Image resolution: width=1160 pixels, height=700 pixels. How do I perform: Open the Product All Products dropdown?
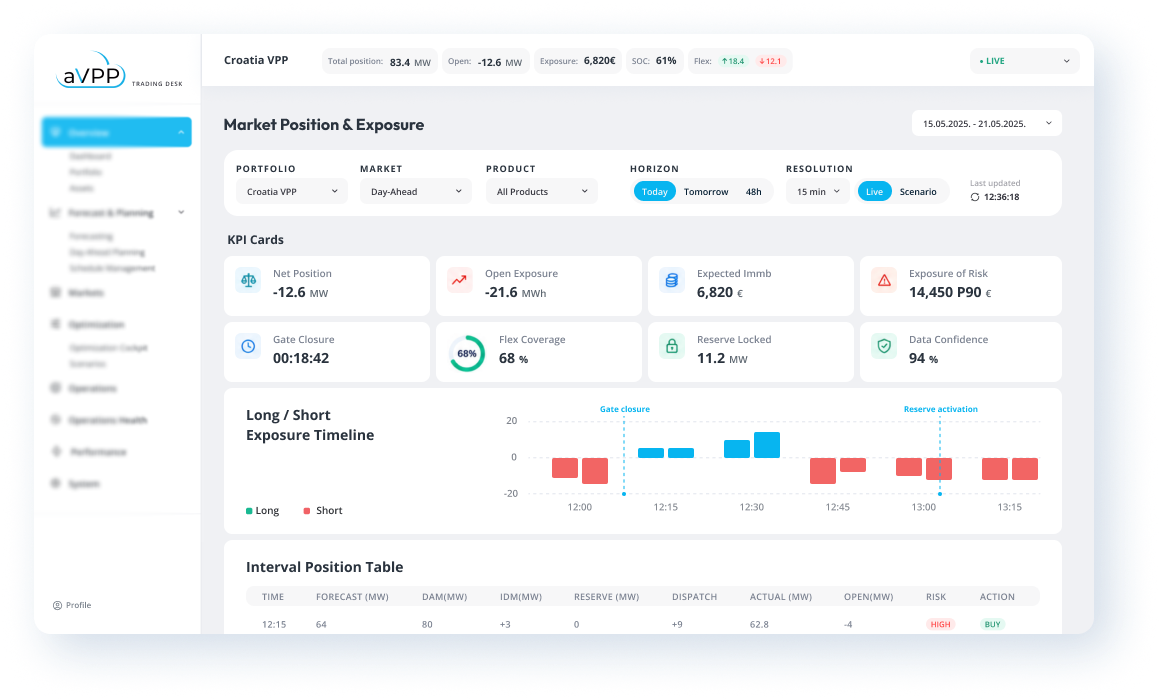pyautogui.click(x=542, y=192)
